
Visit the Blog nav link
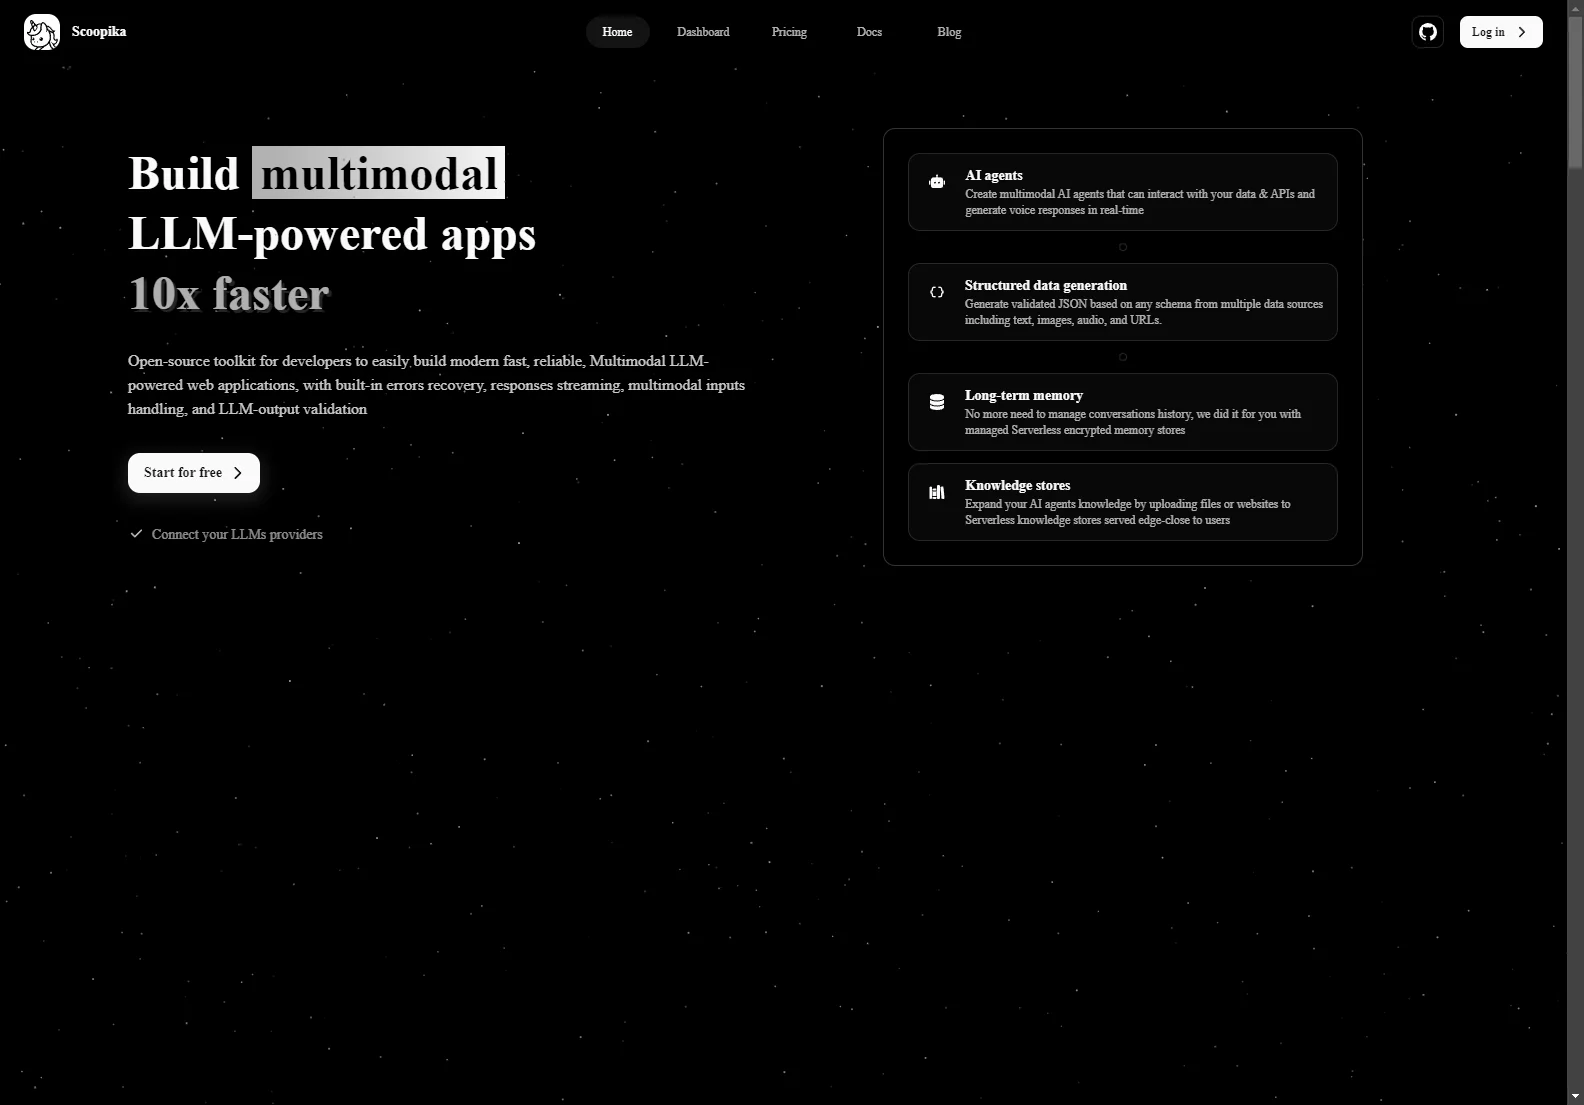949,32
